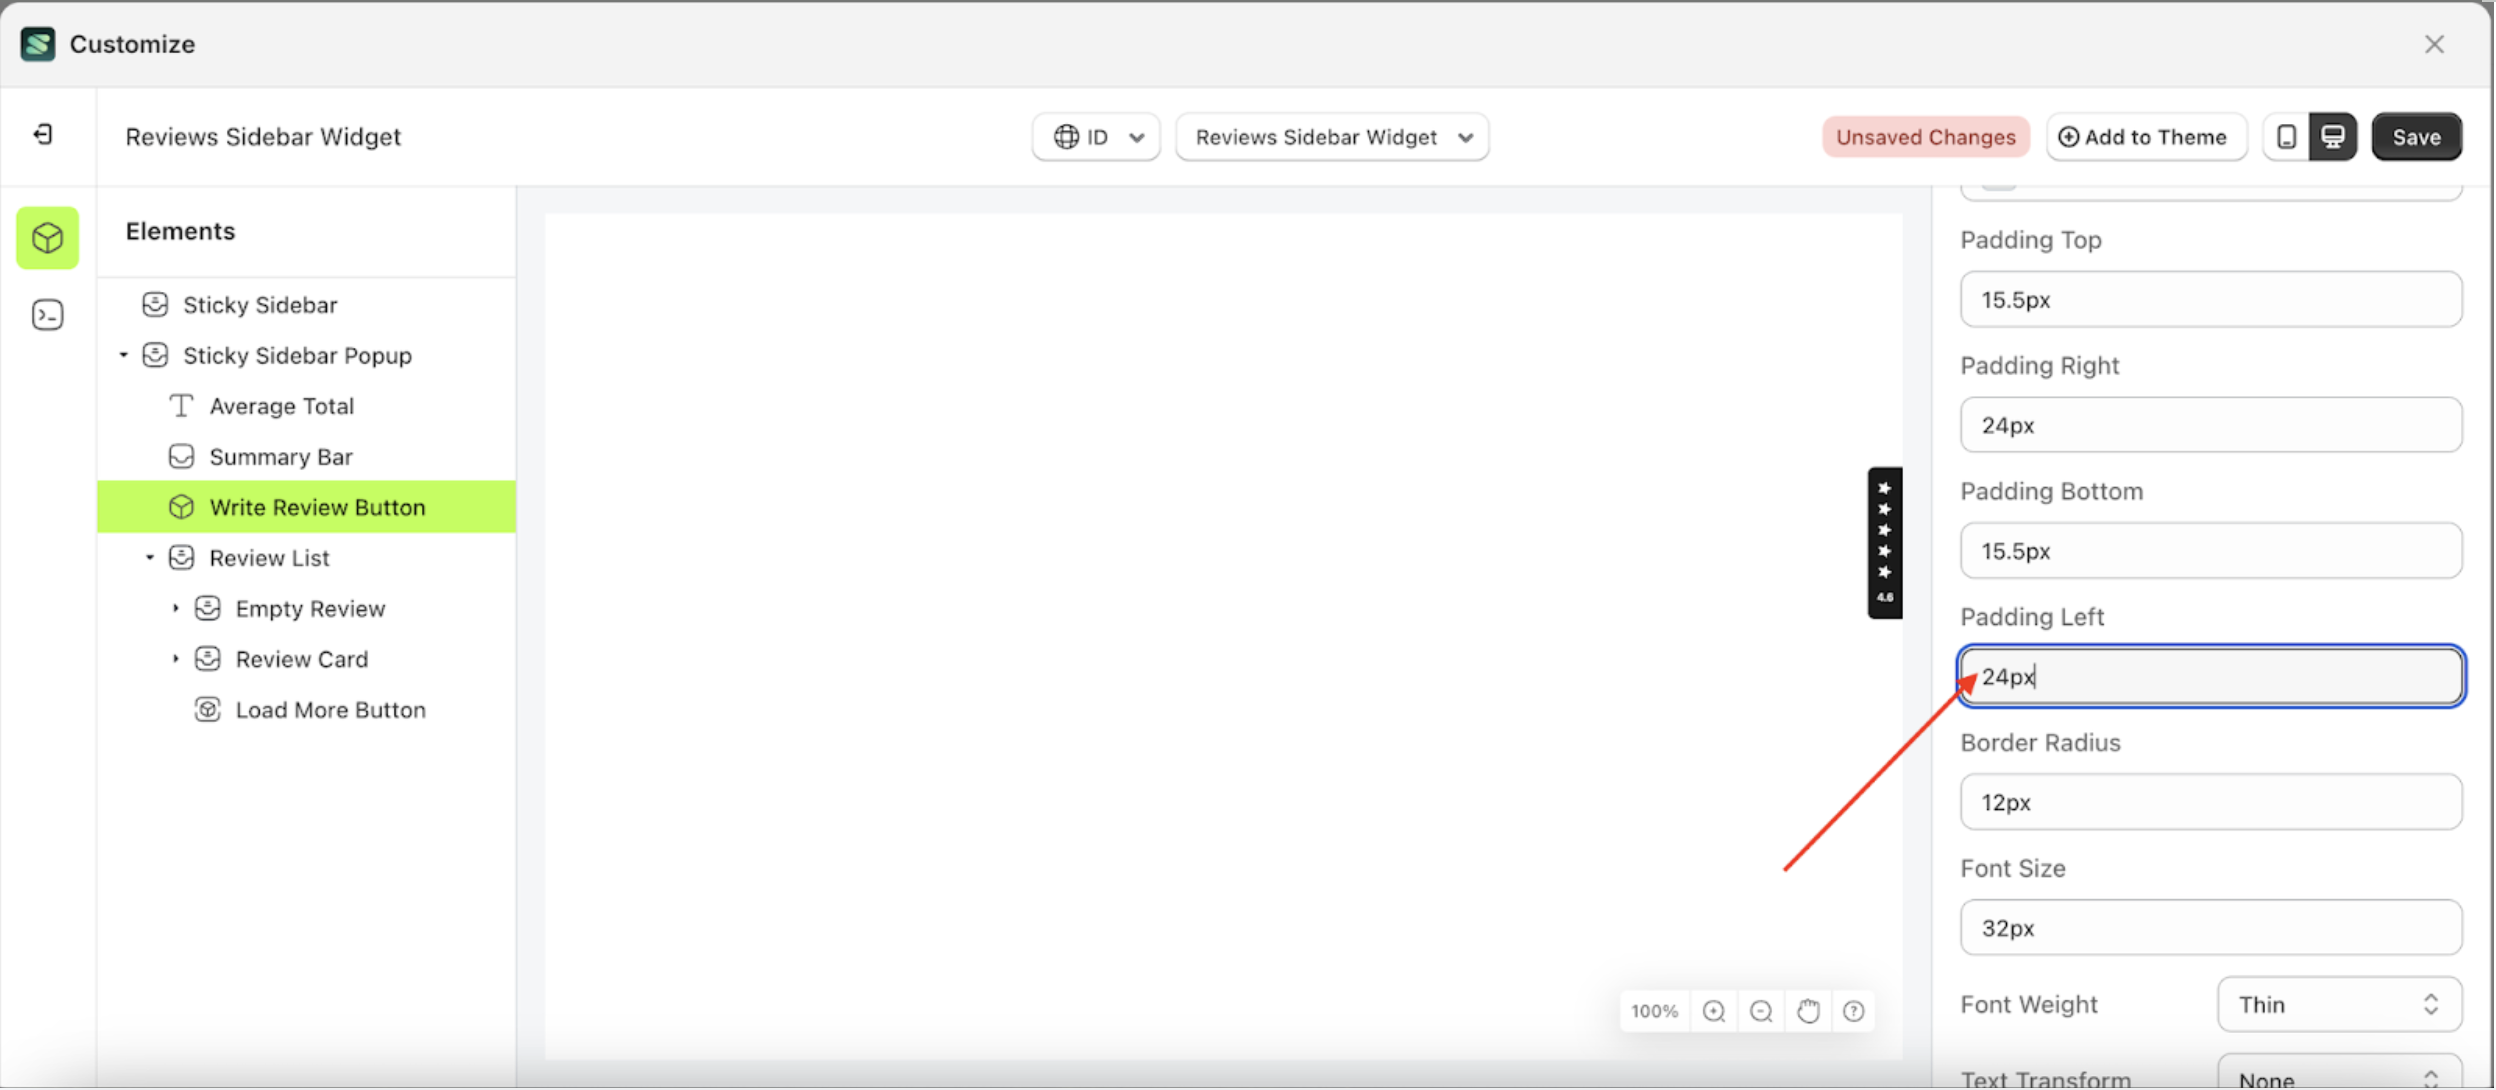Viewport: 2496px width, 1090px height.
Task: Click the exit editor icon above Elements panel
Action: (41, 134)
